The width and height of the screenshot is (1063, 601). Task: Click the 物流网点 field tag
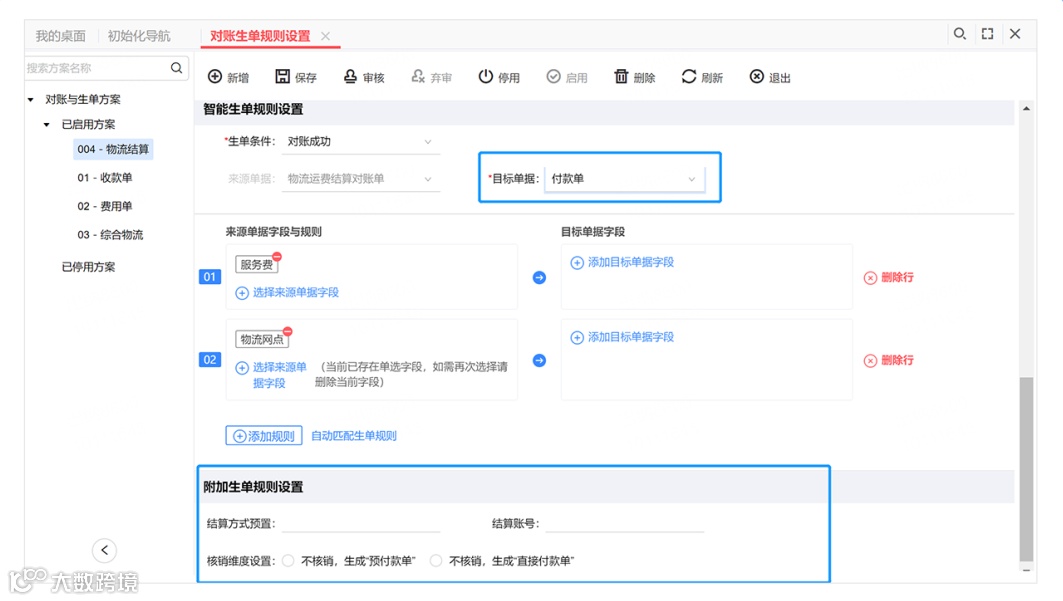tap(262, 339)
